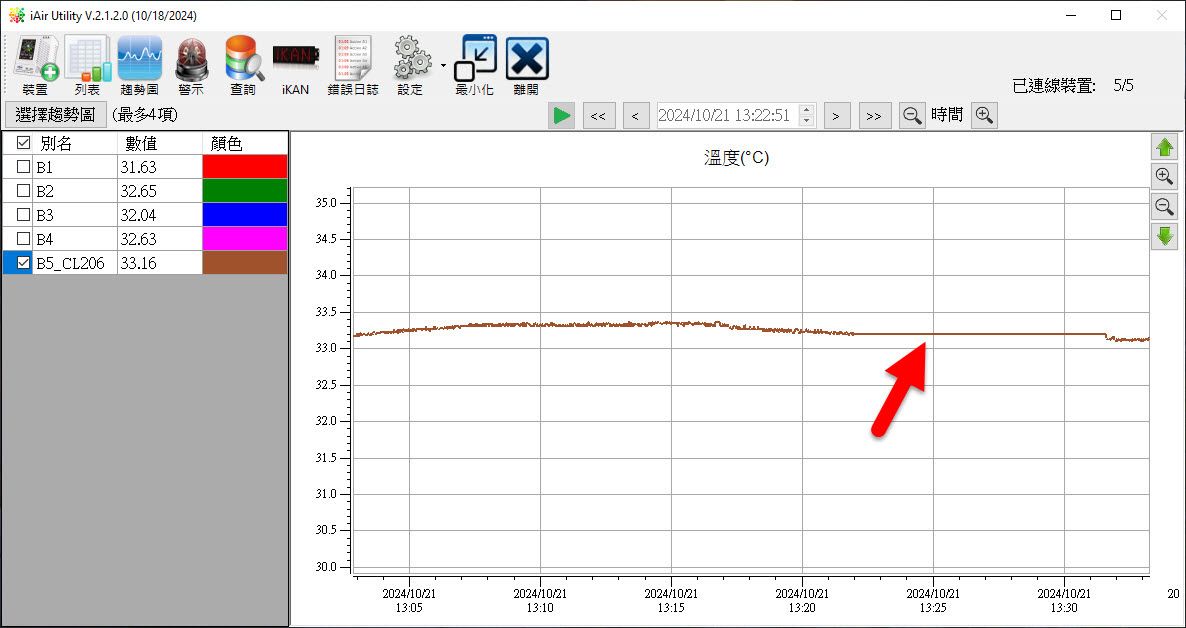Step back with the < button
1186x628 pixels.
click(635, 116)
